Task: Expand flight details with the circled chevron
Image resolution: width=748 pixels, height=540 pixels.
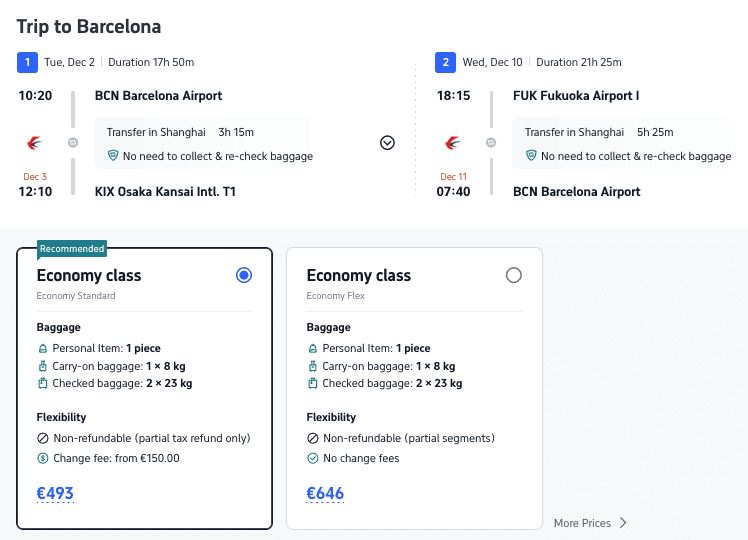Action: 388,143
